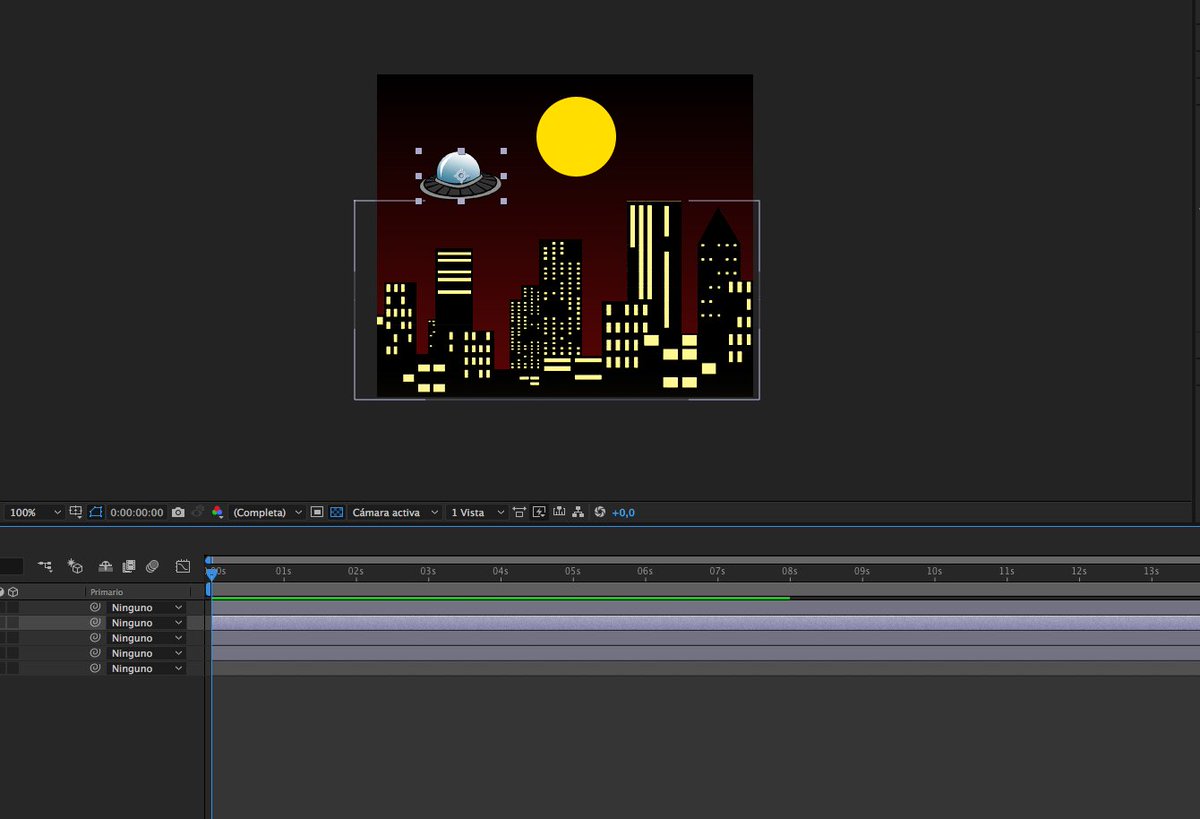Open the grid and guide options
The height and width of the screenshot is (819, 1200).
tap(76, 512)
